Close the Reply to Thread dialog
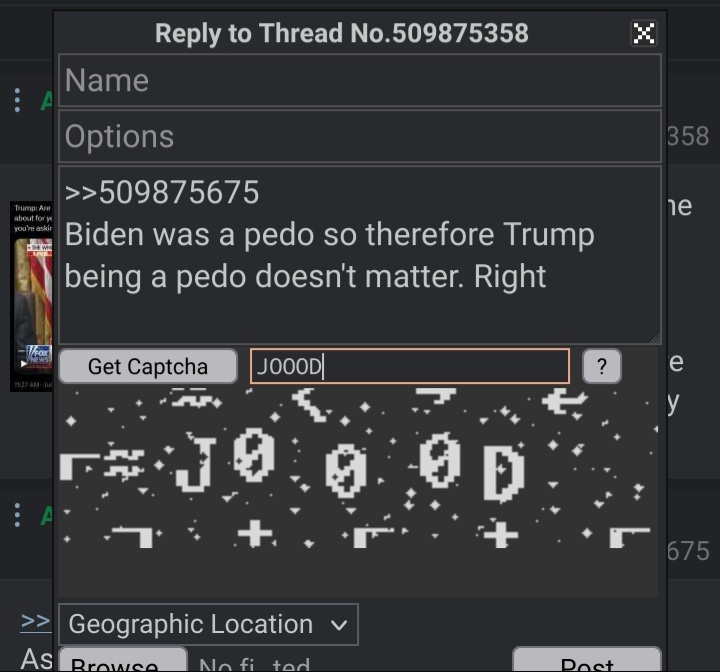Image resolution: width=720 pixels, height=672 pixels. tap(643, 33)
